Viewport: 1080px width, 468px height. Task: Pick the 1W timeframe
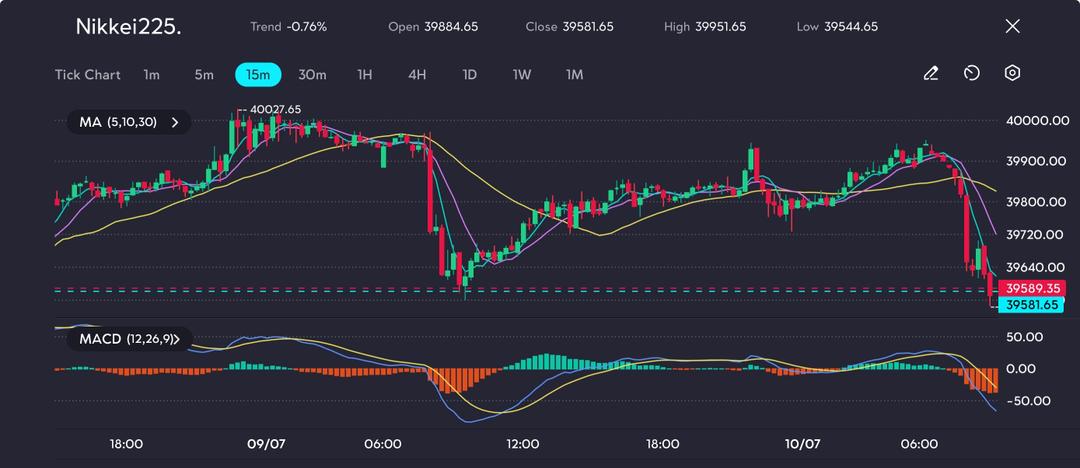pyautogui.click(x=522, y=75)
